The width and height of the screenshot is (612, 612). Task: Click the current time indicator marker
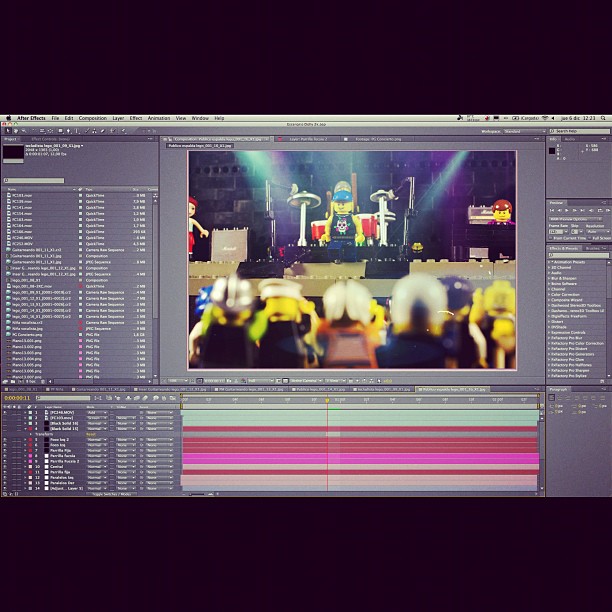pos(327,400)
